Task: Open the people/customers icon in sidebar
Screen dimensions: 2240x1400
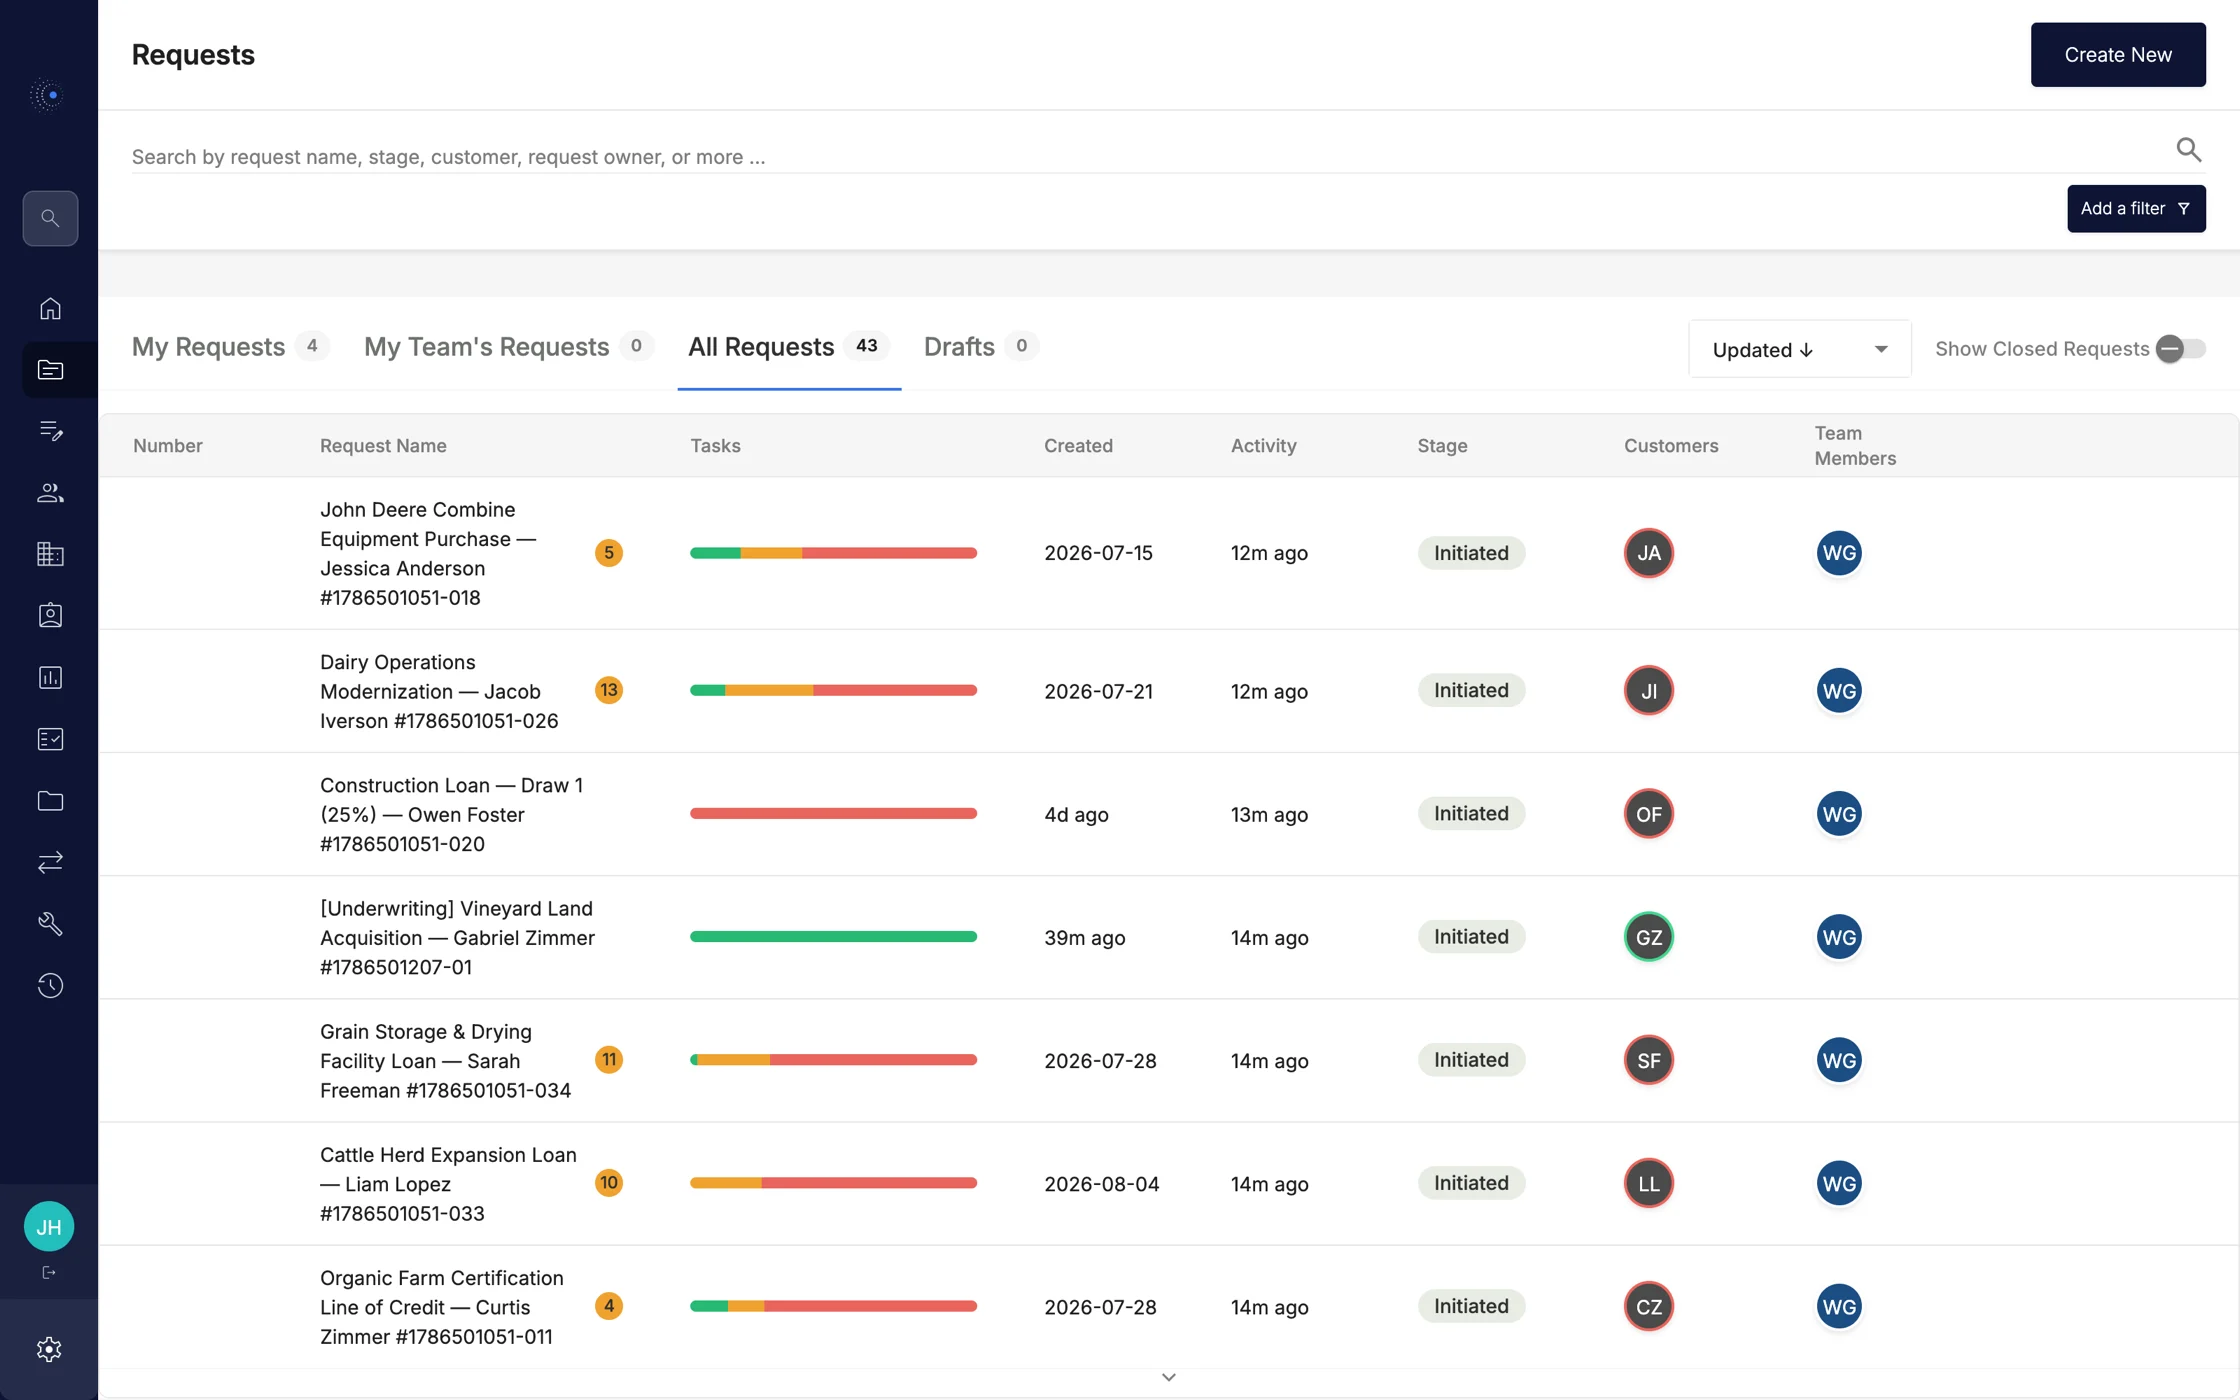Action: (x=50, y=493)
